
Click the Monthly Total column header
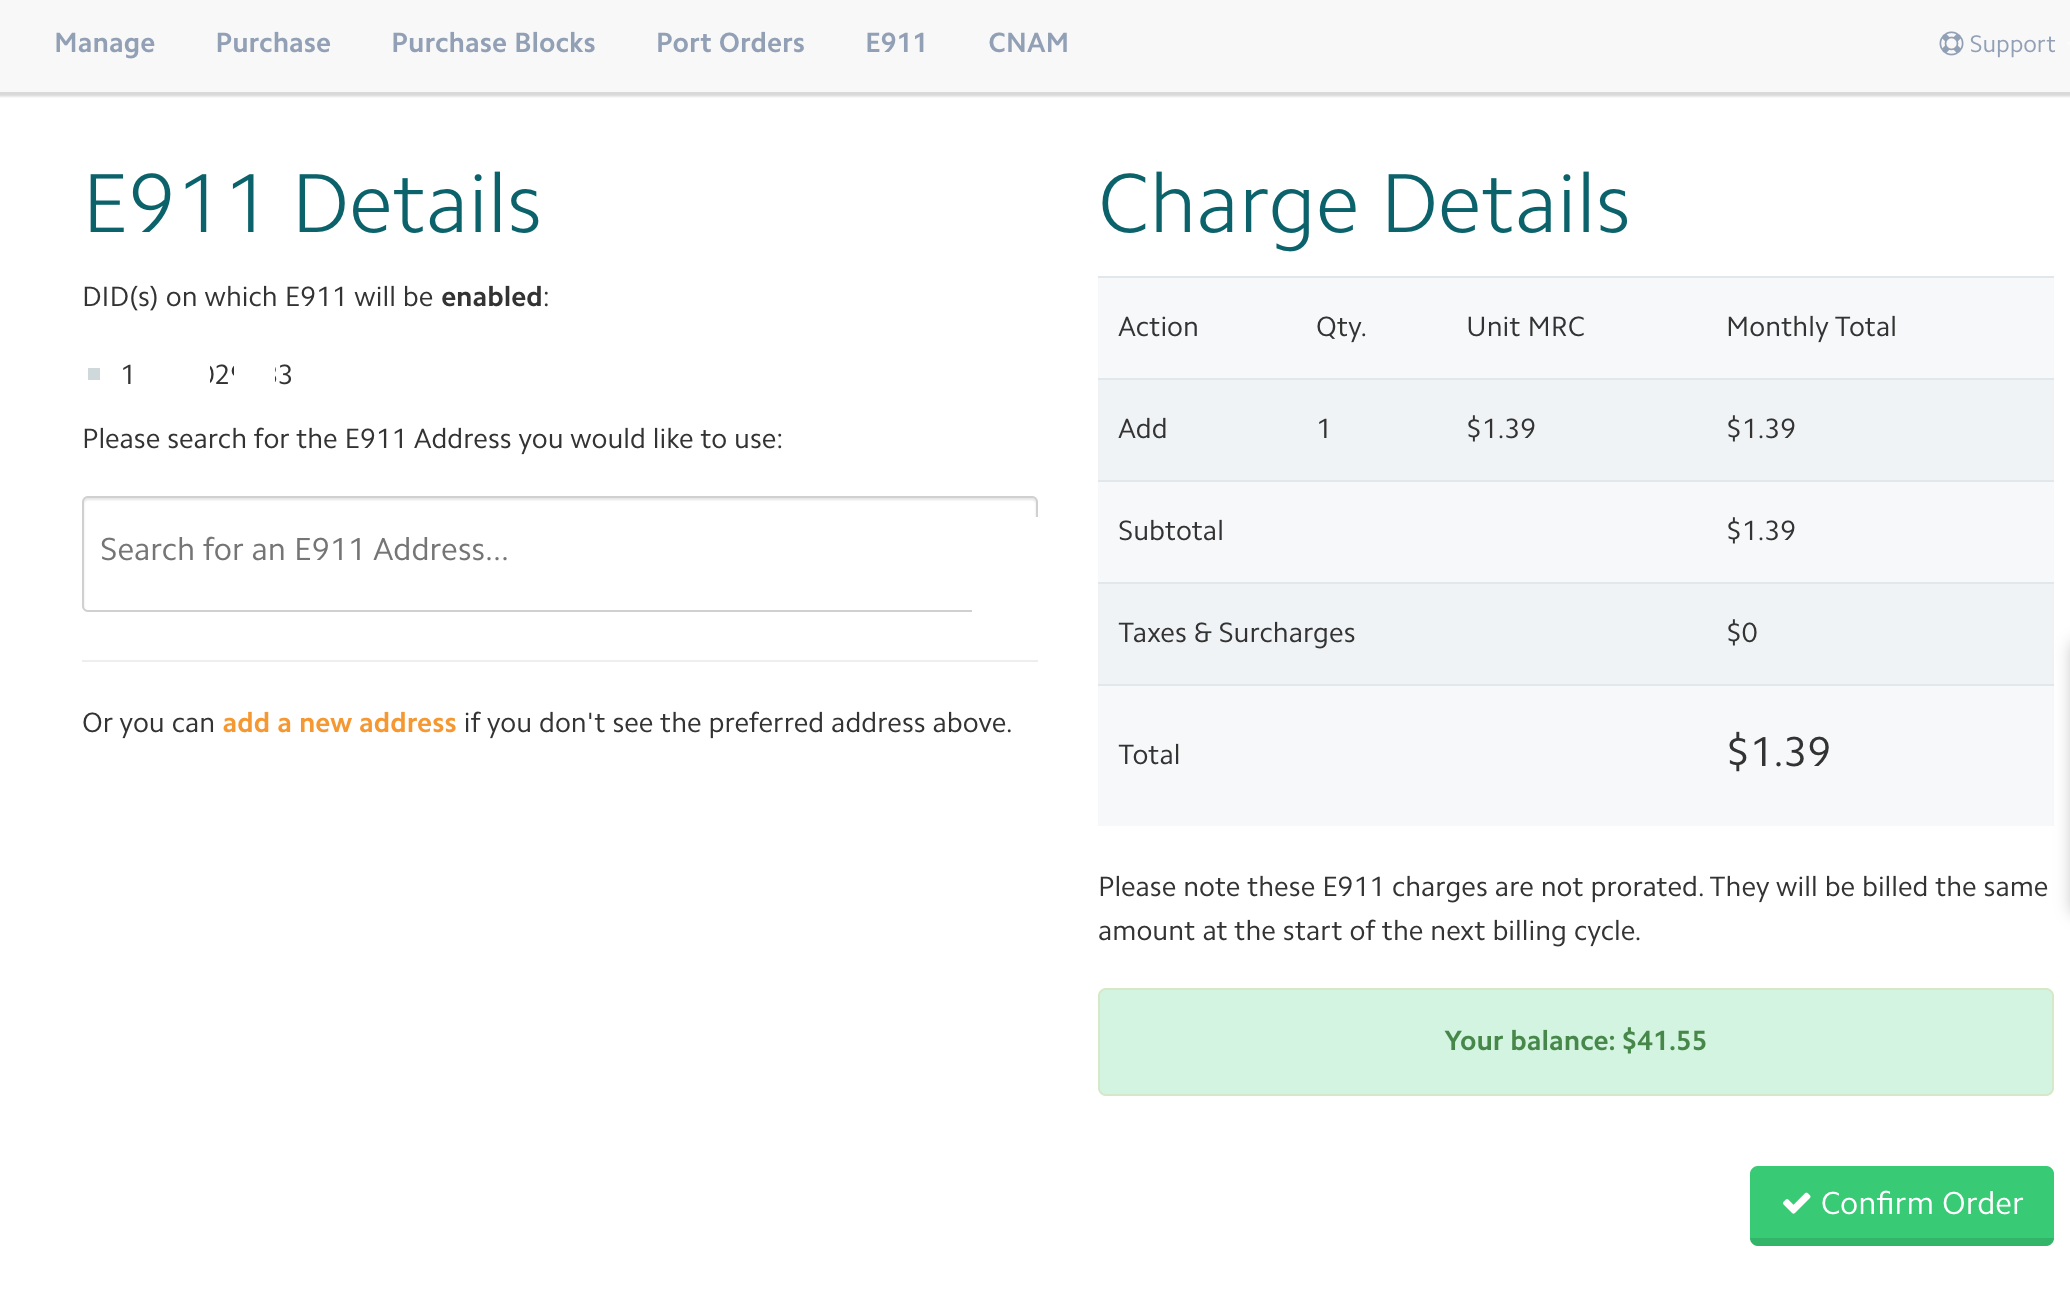pyautogui.click(x=1811, y=327)
